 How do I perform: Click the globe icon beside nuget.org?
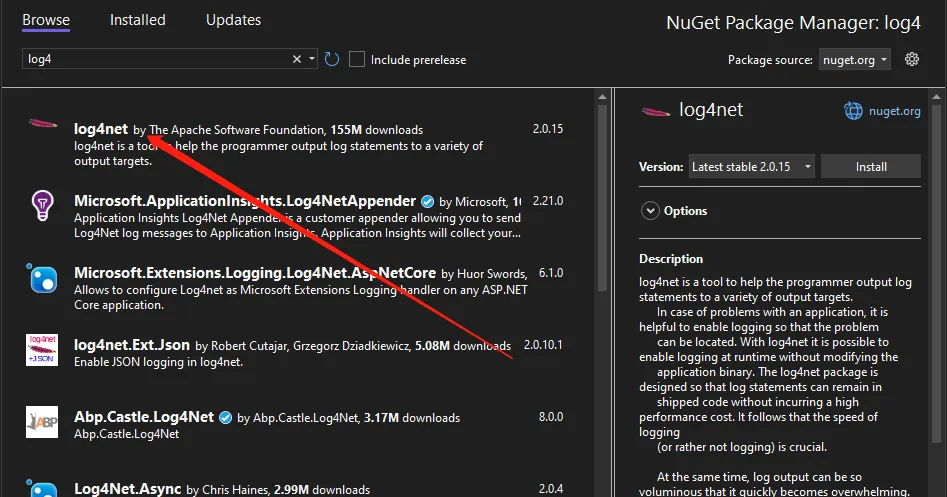(853, 111)
